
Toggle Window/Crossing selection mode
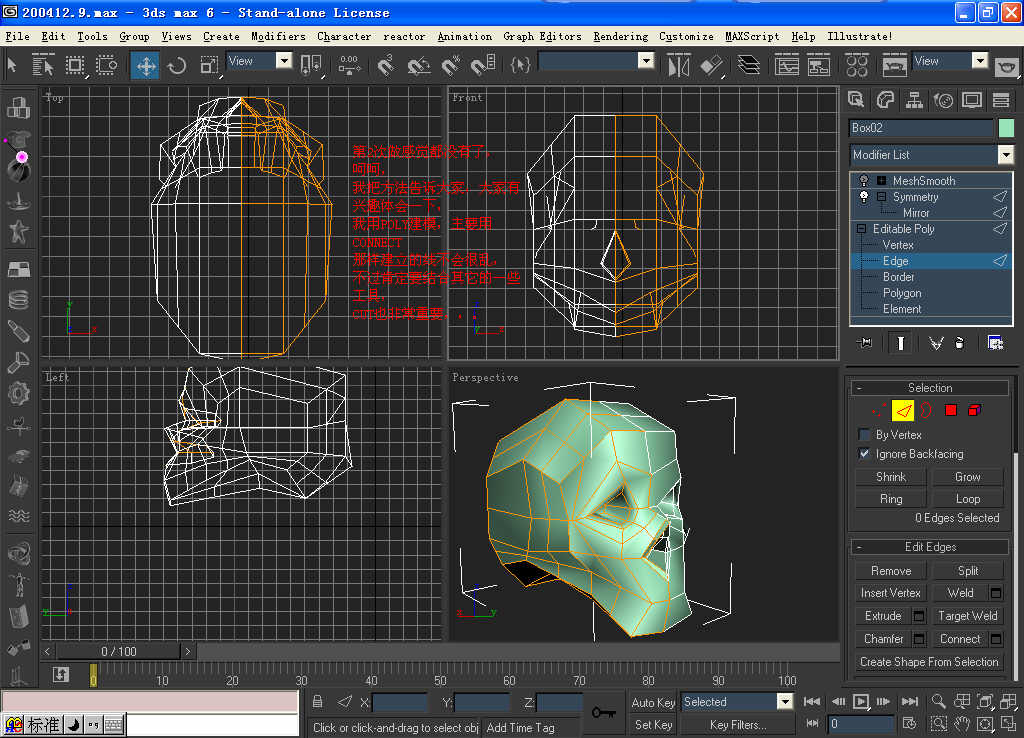tap(106, 66)
